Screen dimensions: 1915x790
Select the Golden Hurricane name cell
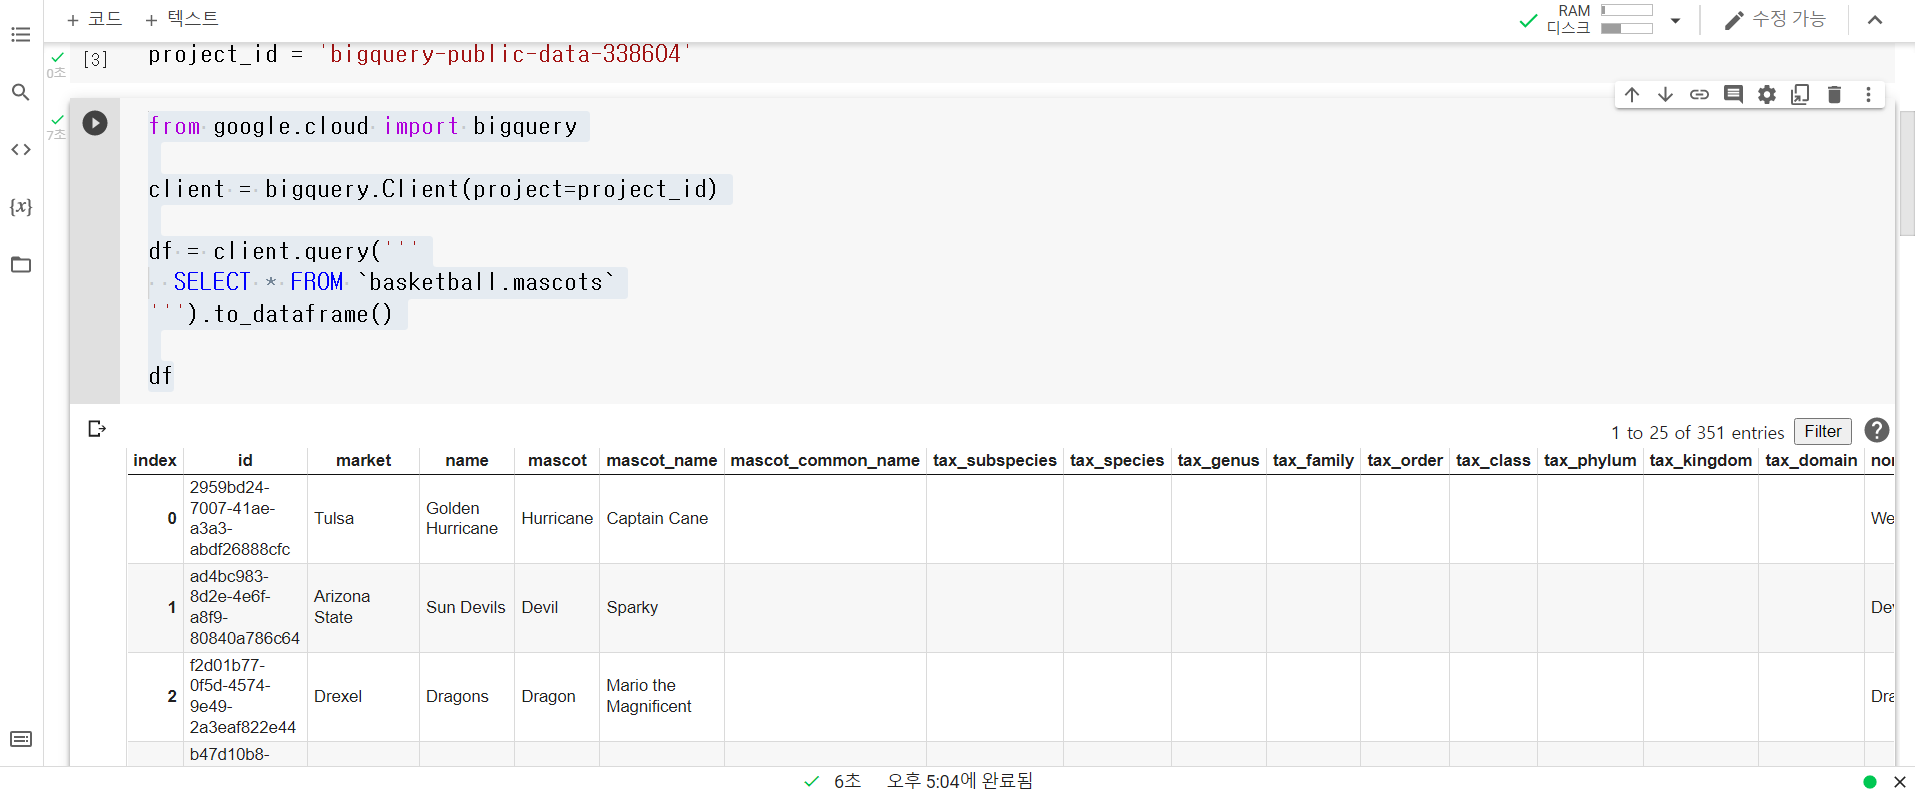tap(467, 518)
